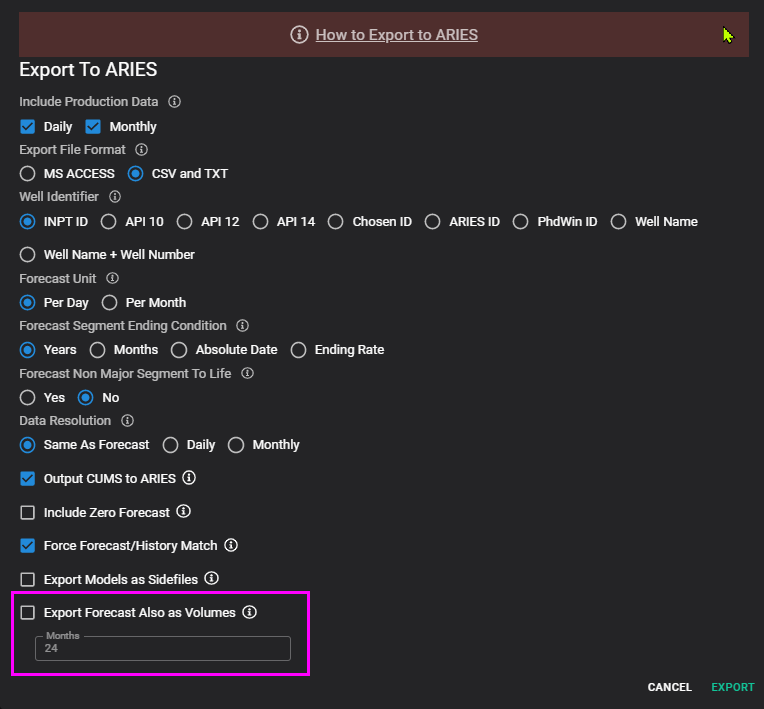Click info icon beside Export File Format
764x709 pixels.
click(x=141, y=150)
